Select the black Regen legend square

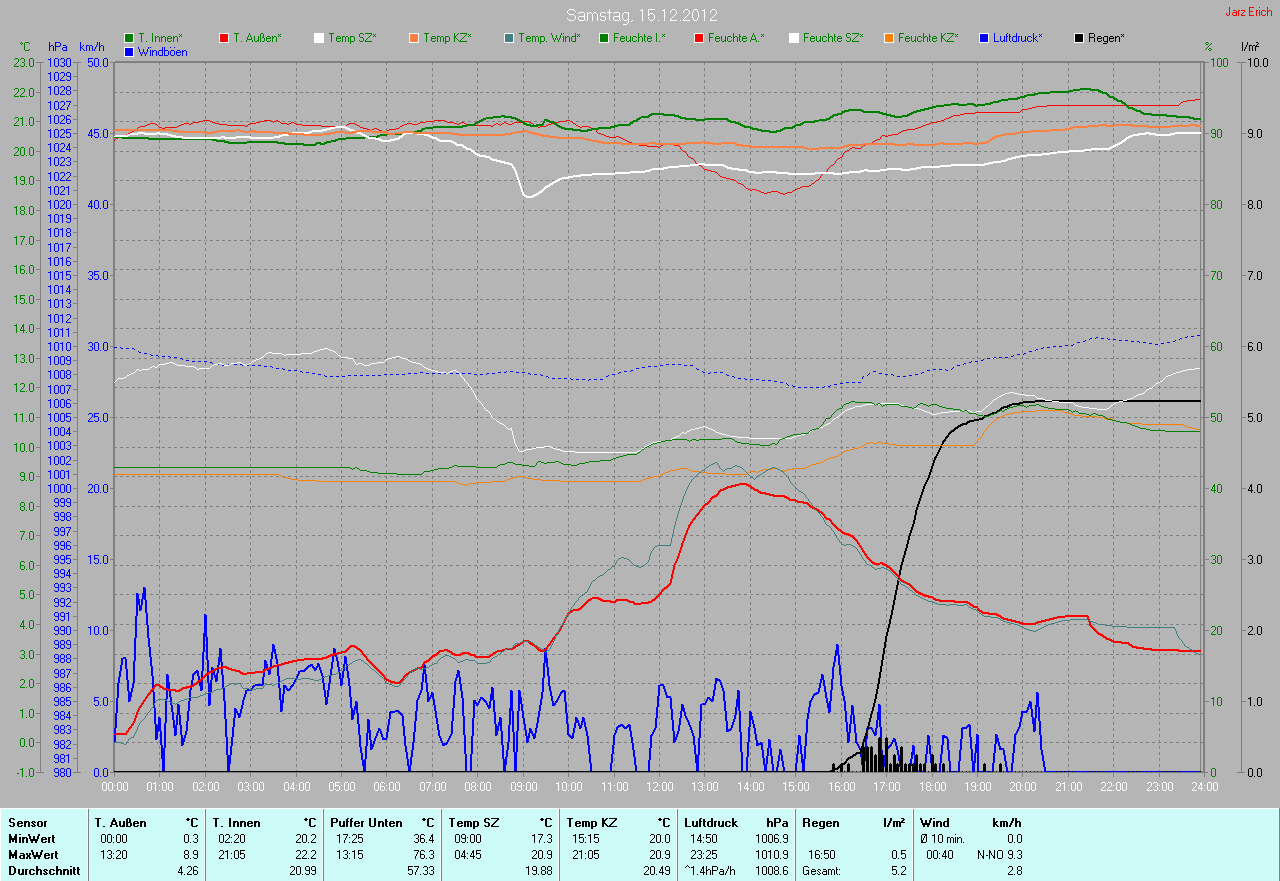pos(1079,38)
